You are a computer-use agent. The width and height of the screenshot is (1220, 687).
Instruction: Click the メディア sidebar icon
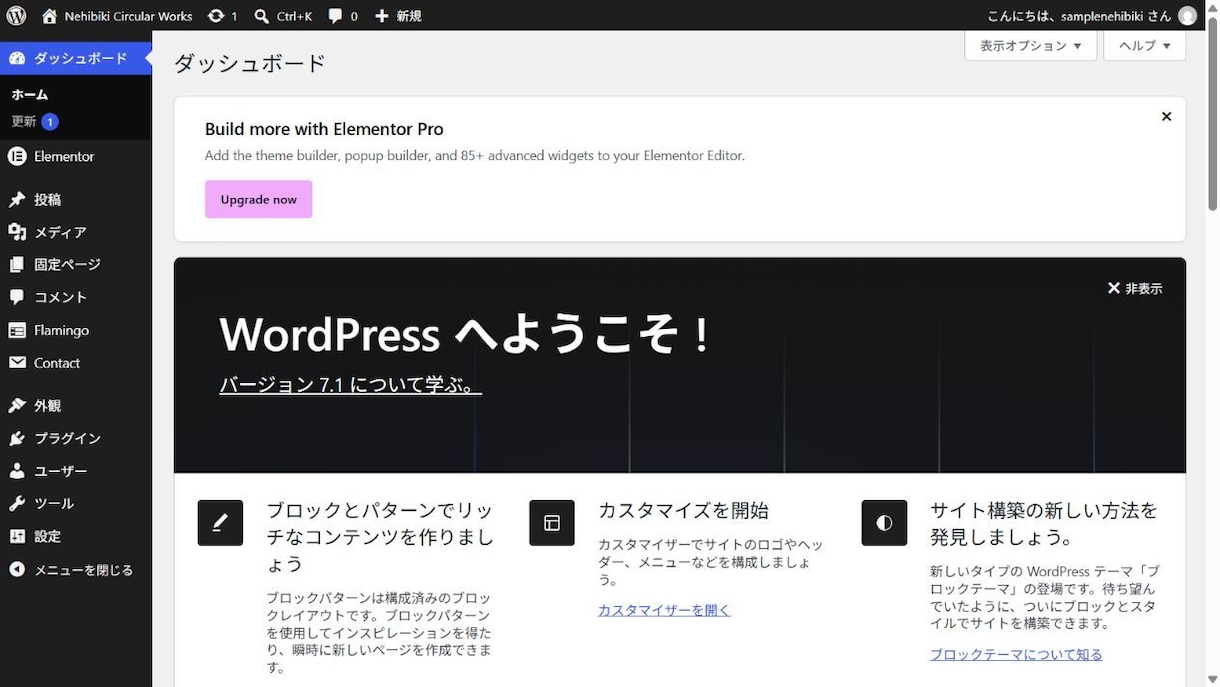point(17,232)
